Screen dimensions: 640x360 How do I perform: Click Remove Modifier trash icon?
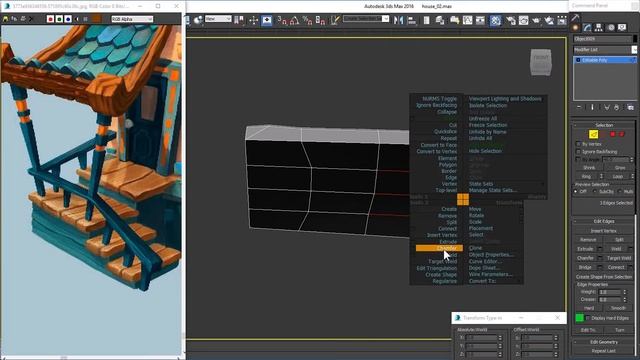[616, 107]
